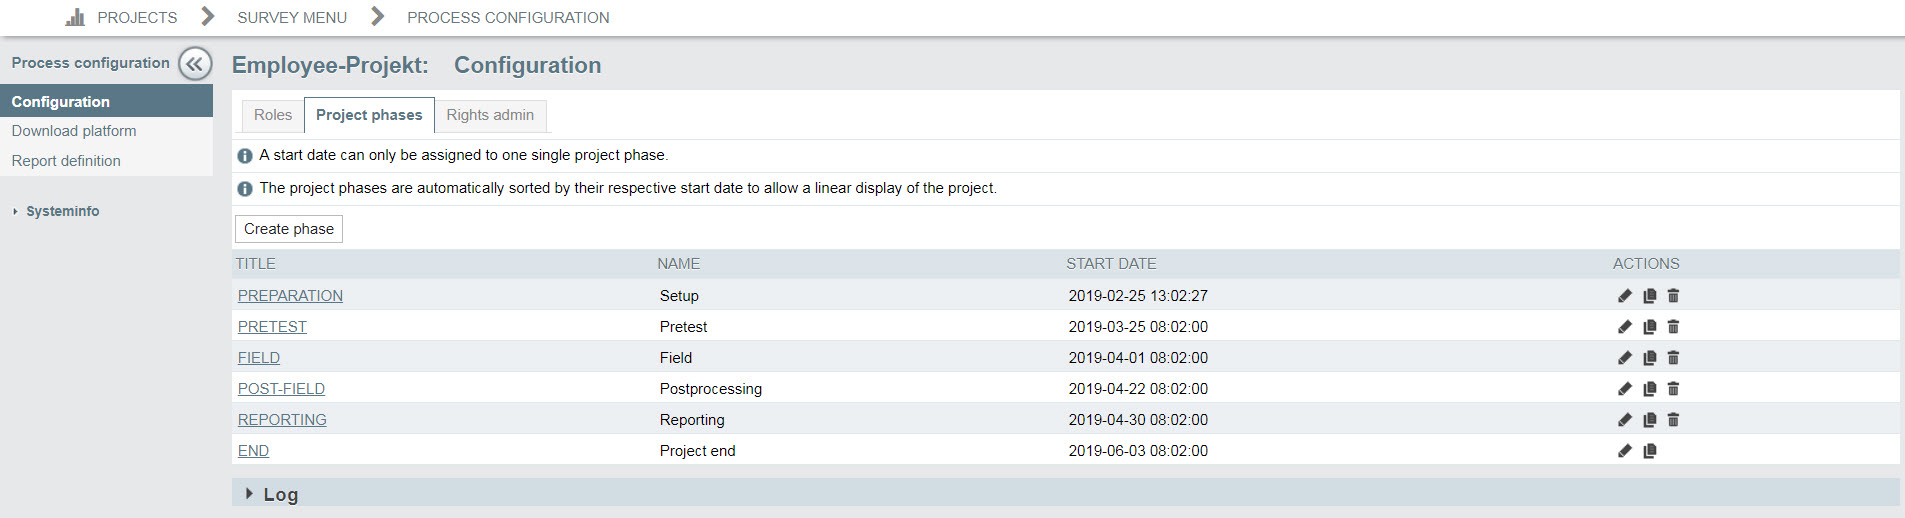Image resolution: width=1905 pixels, height=518 pixels.
Task: Click start date '2019-04-22 08:02:00'
Action: click(x=1138, y=389)
